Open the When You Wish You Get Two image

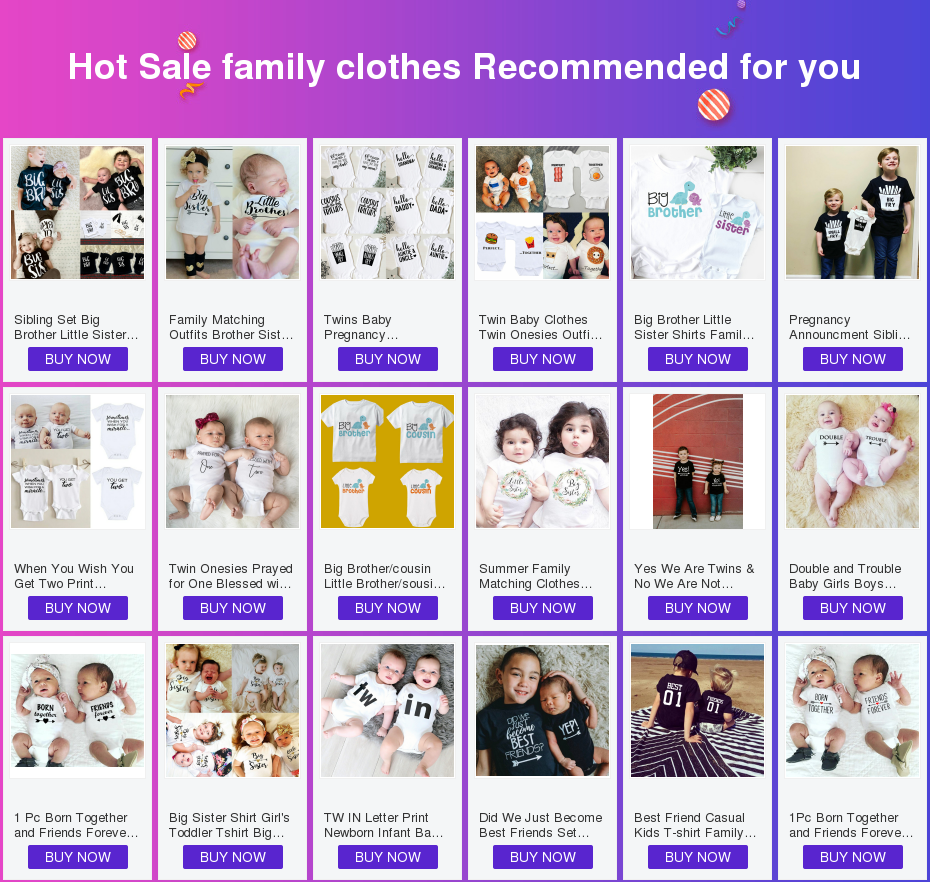(x=78, y=461)
